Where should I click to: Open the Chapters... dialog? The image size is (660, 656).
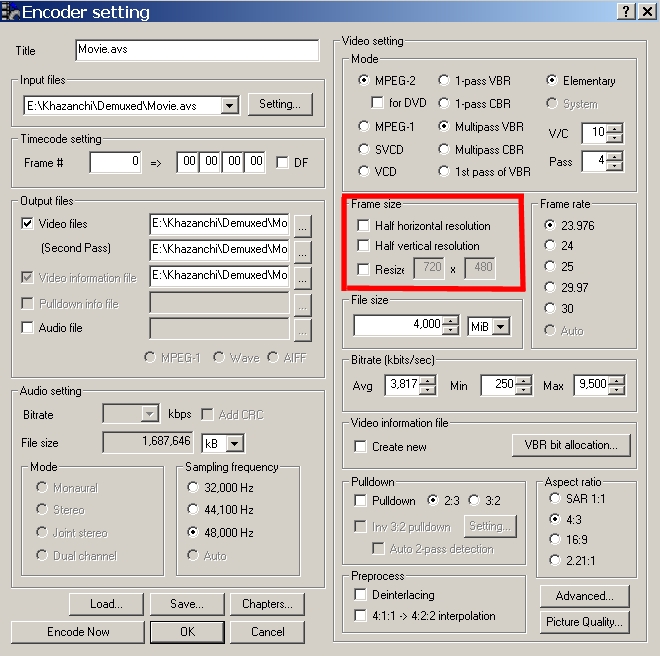coord(267,604)
